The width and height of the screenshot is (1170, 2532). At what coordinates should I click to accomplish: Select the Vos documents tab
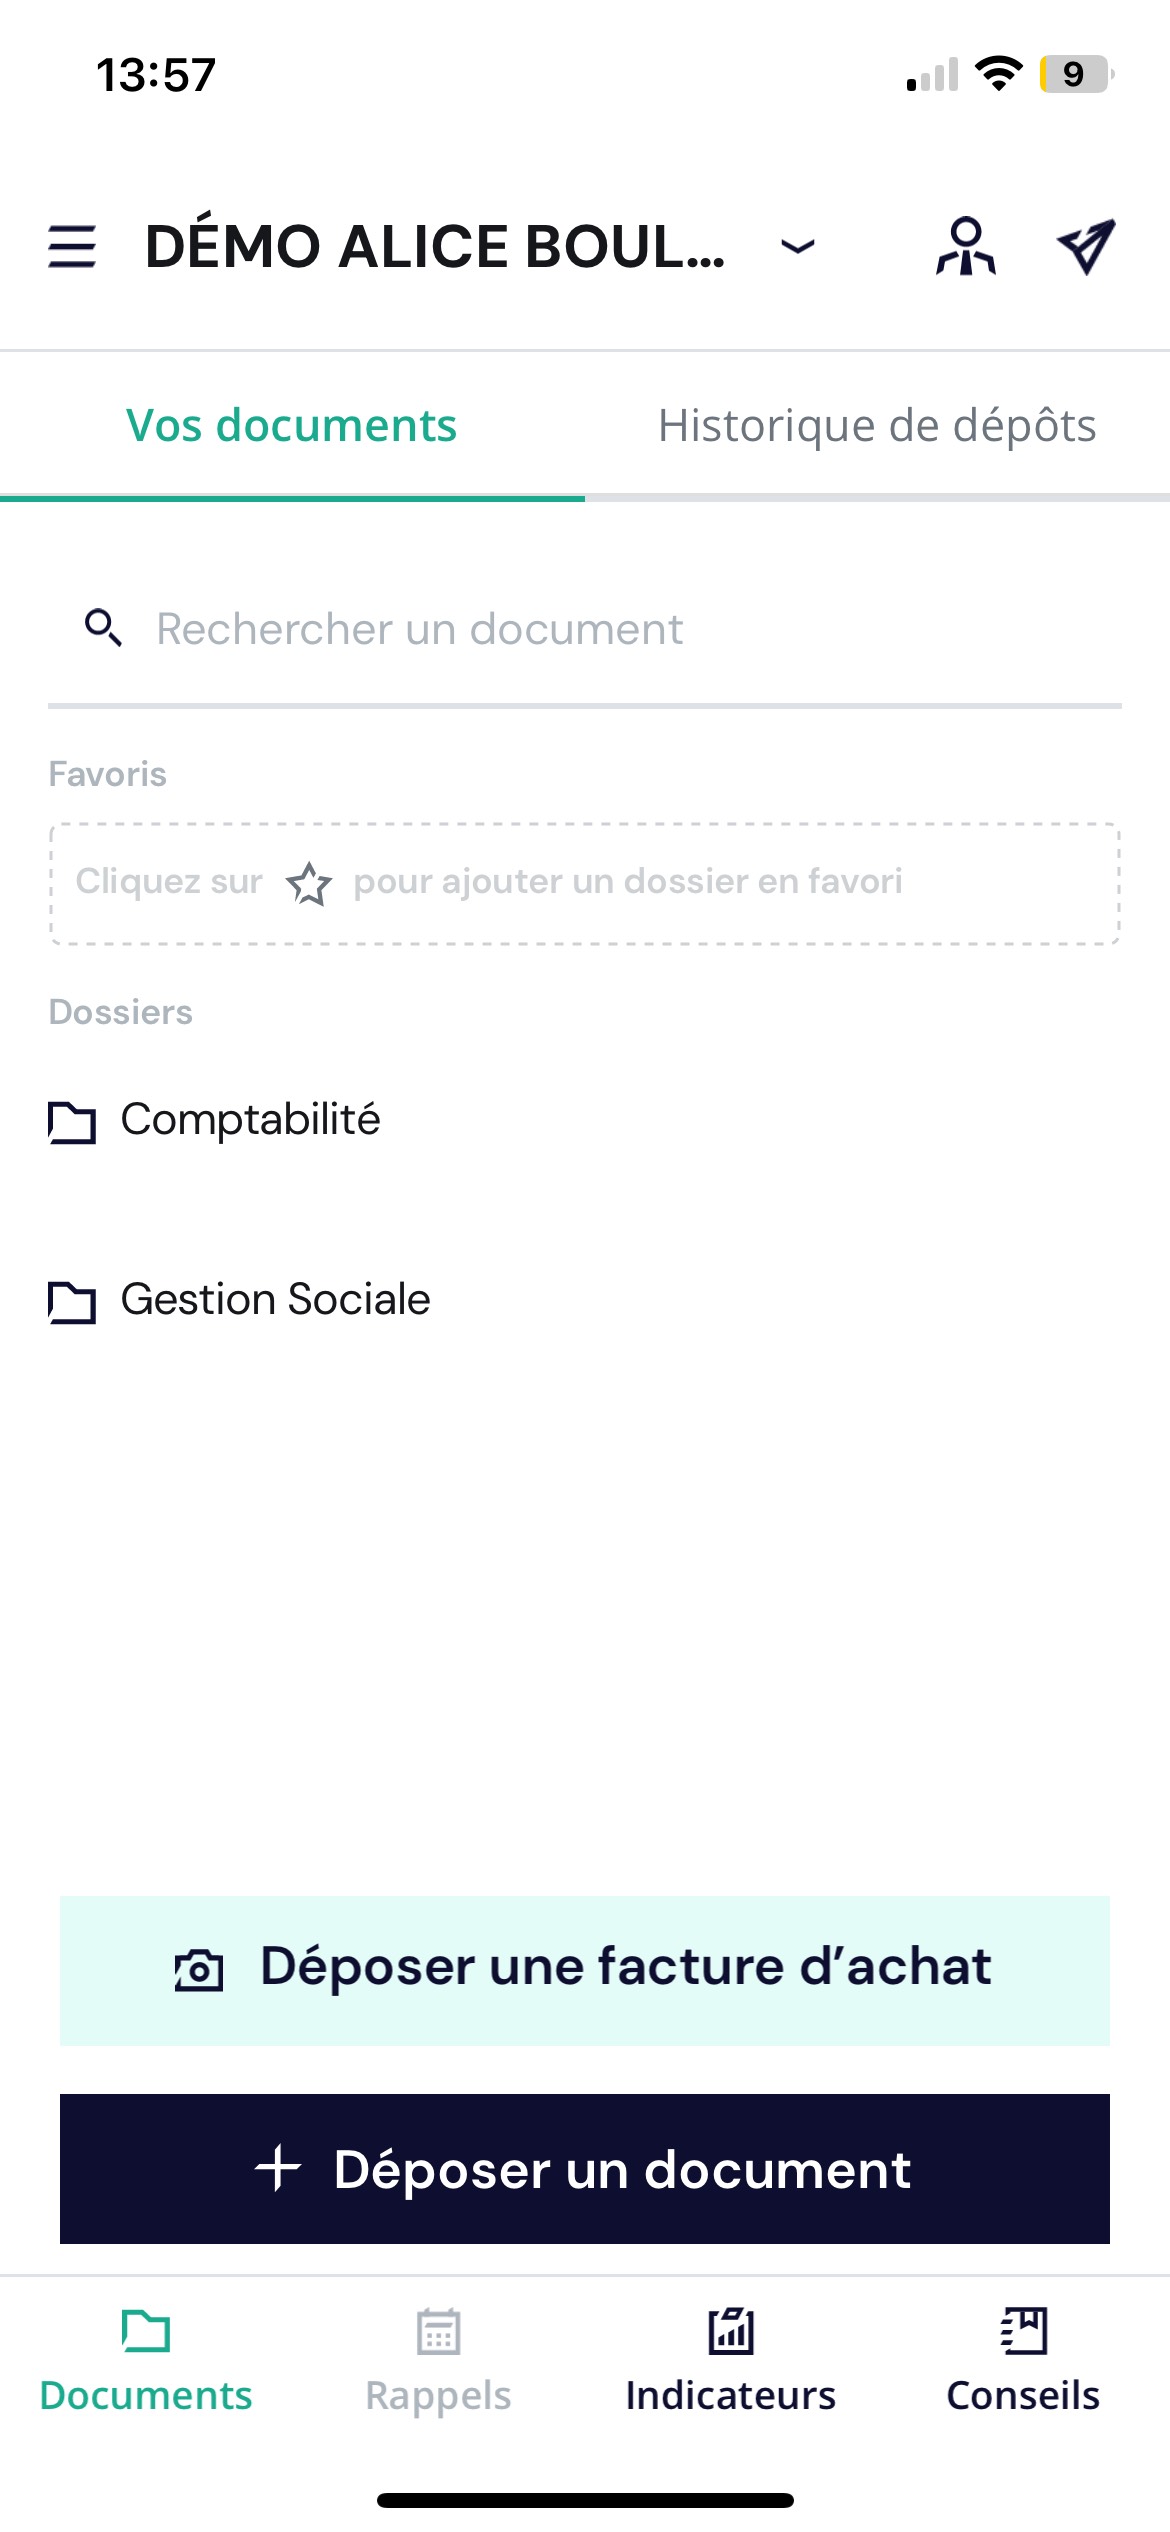click(291, 426)
